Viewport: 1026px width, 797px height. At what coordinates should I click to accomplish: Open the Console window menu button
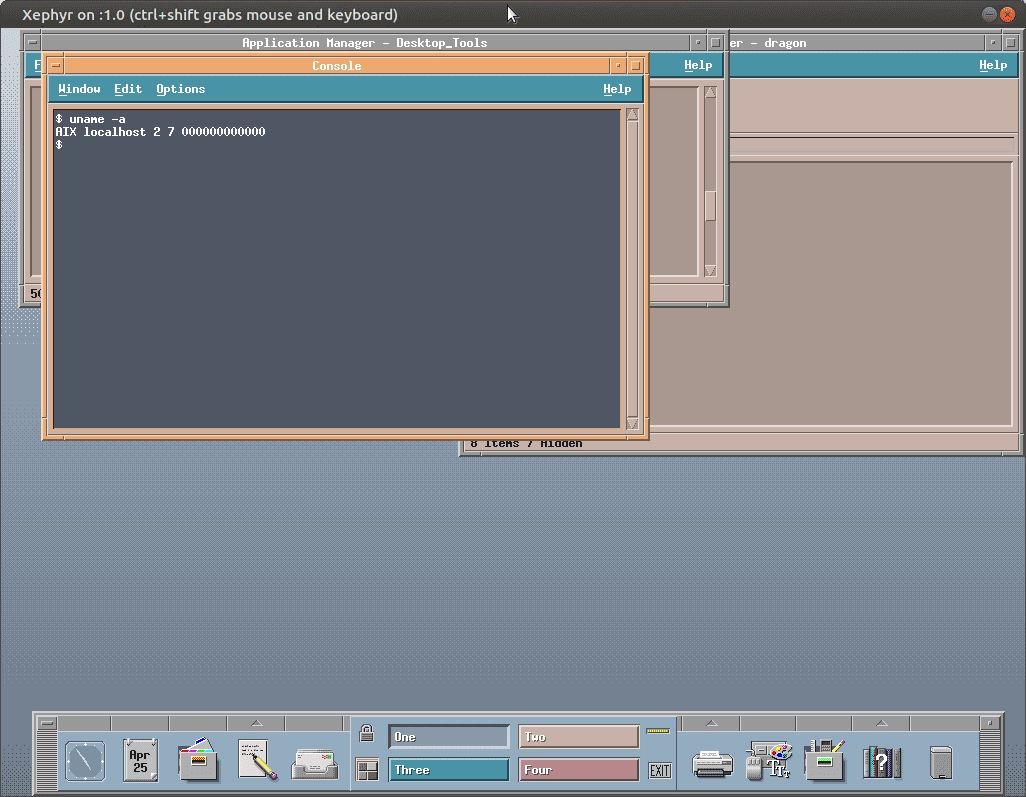click(x=56, y=65)
